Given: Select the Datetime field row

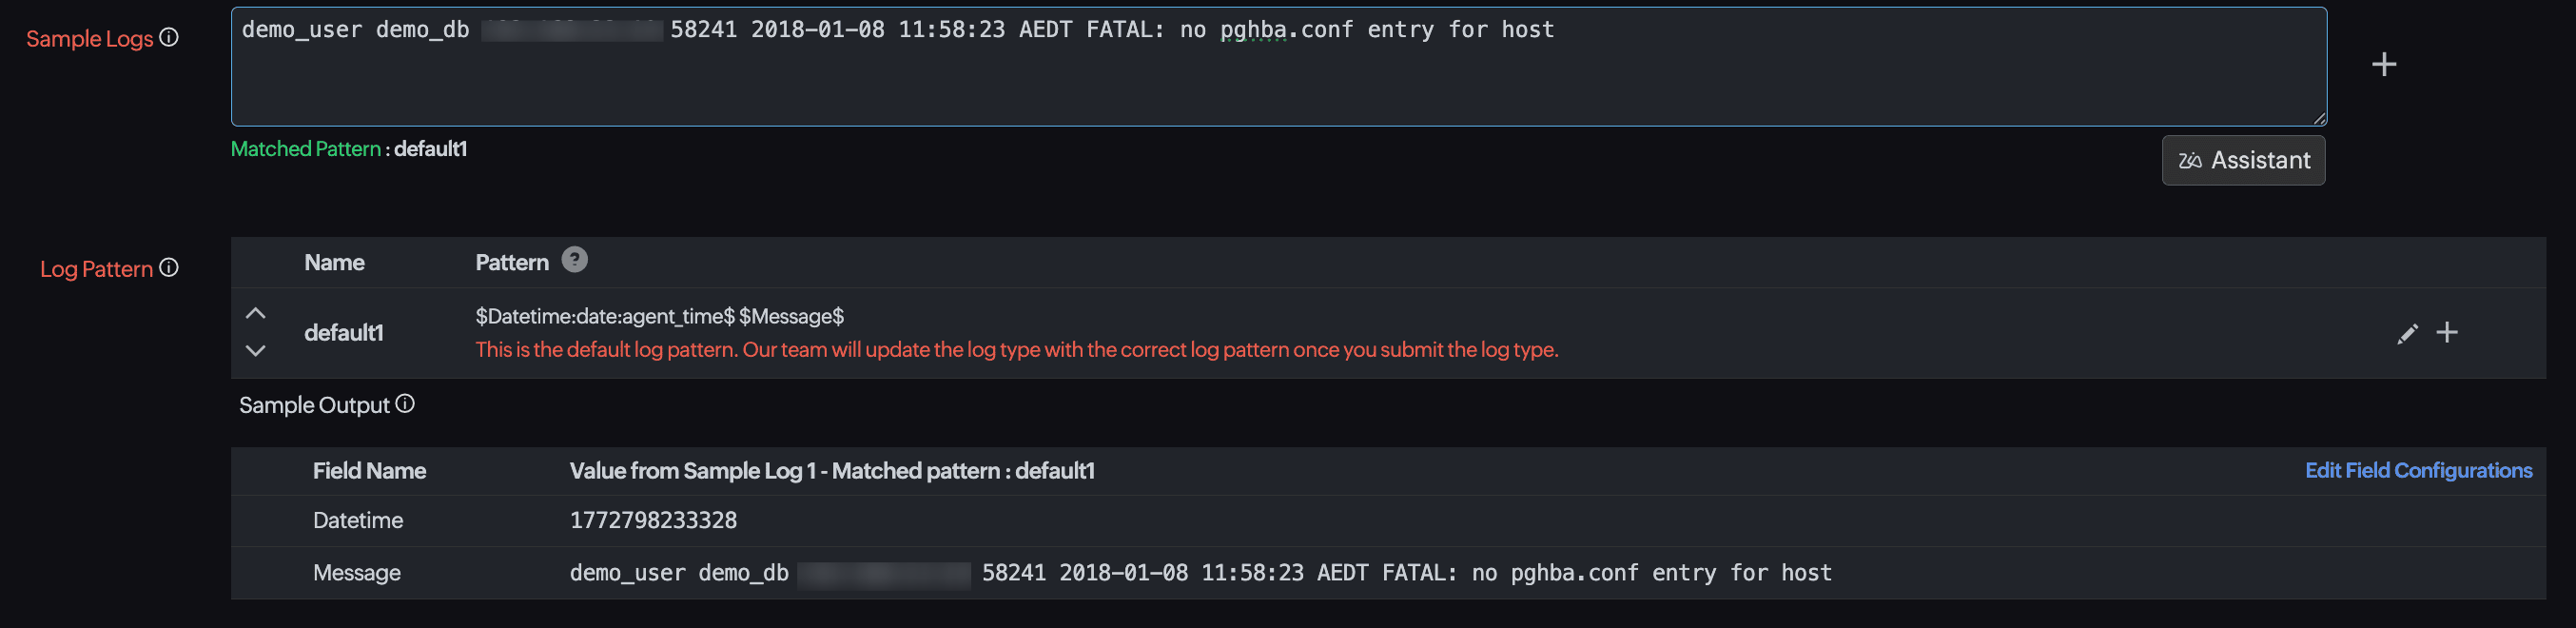Looking at the screenshot, I should [358, 521].
